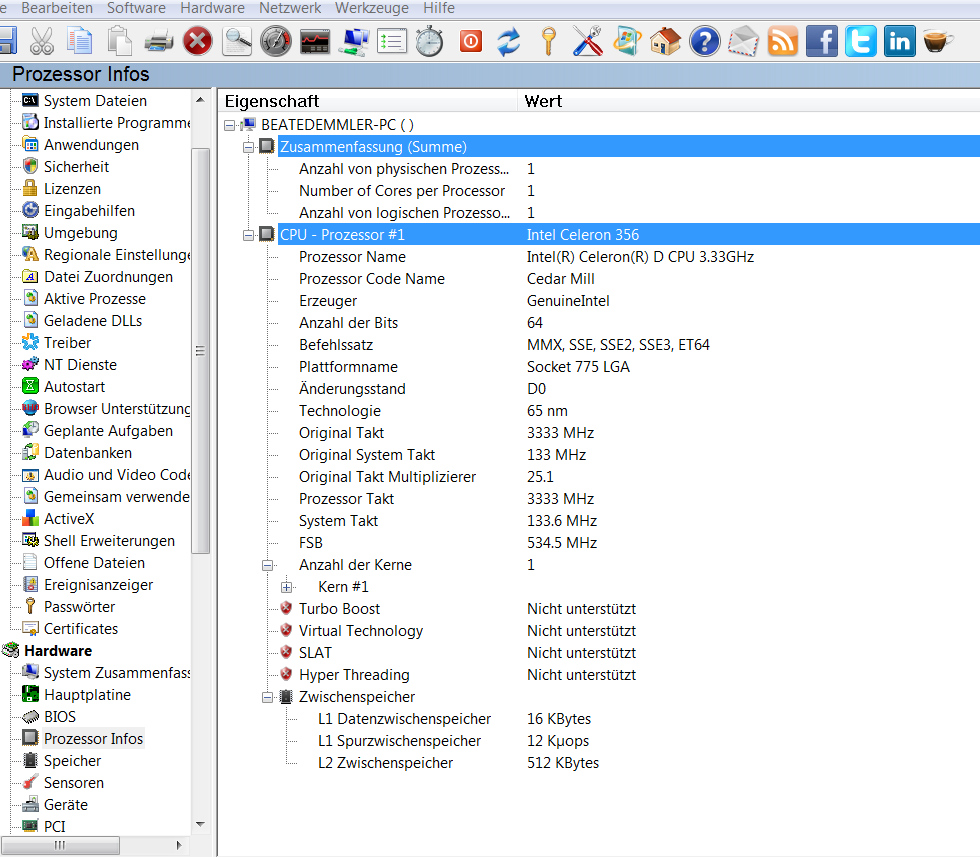Open the Hilfe menu

point(439,8)
